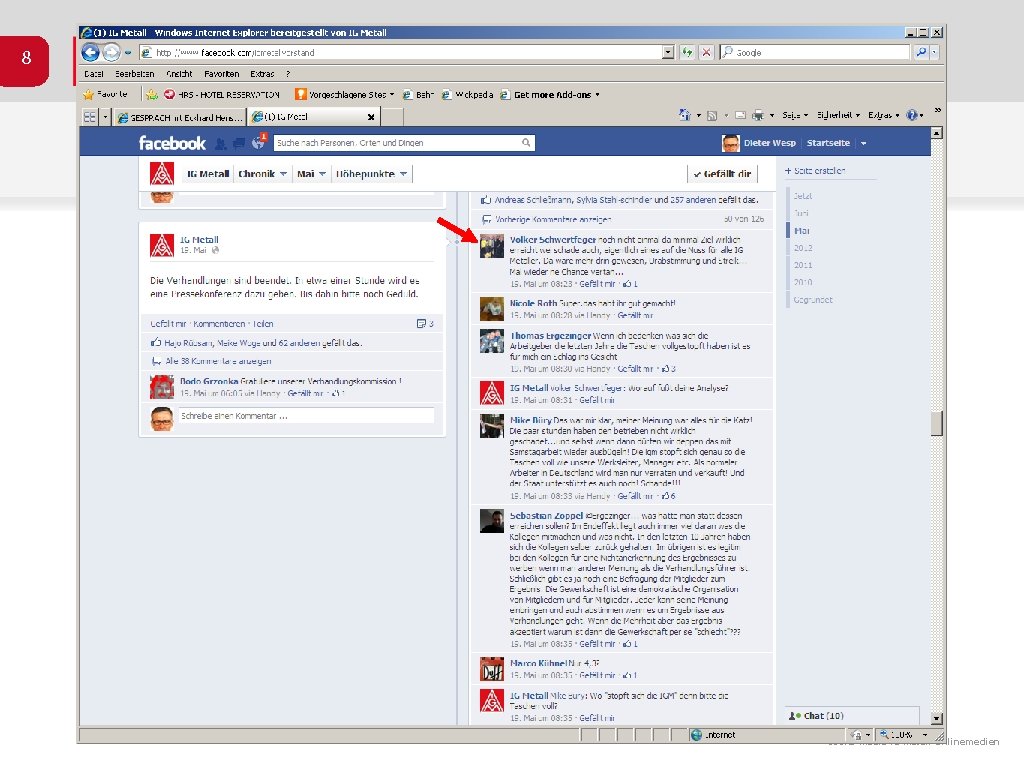The image size is (1024, 768).
Task: Open the blue help icon in command bar
Action: (x=912, y=115)
